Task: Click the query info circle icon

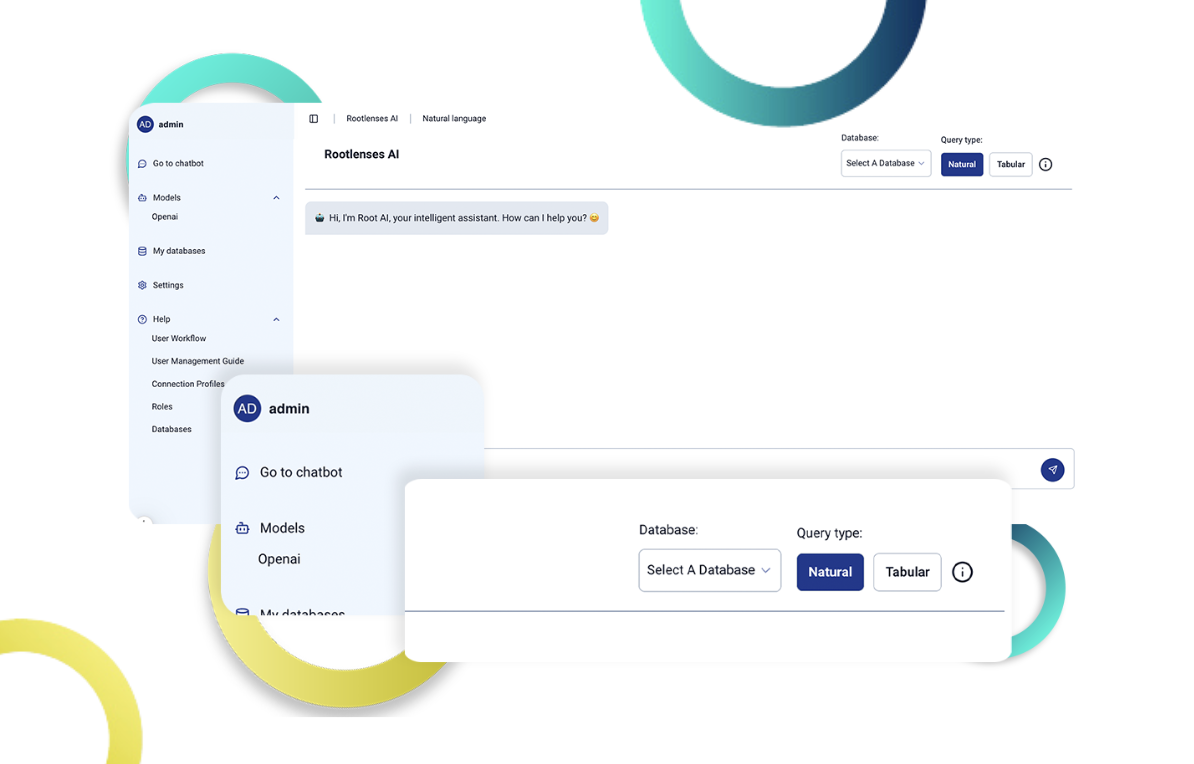Action: (1045, 164)
